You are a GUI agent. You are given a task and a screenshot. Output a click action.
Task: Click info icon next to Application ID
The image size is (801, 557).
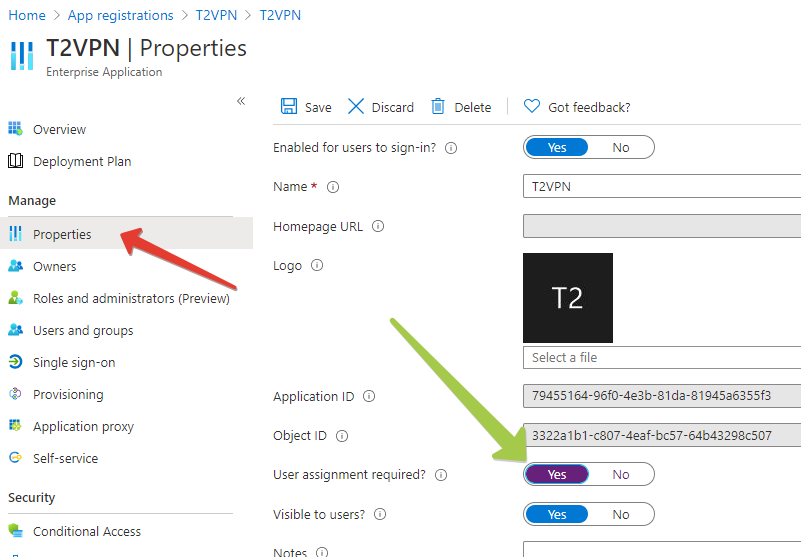(369, 397)
